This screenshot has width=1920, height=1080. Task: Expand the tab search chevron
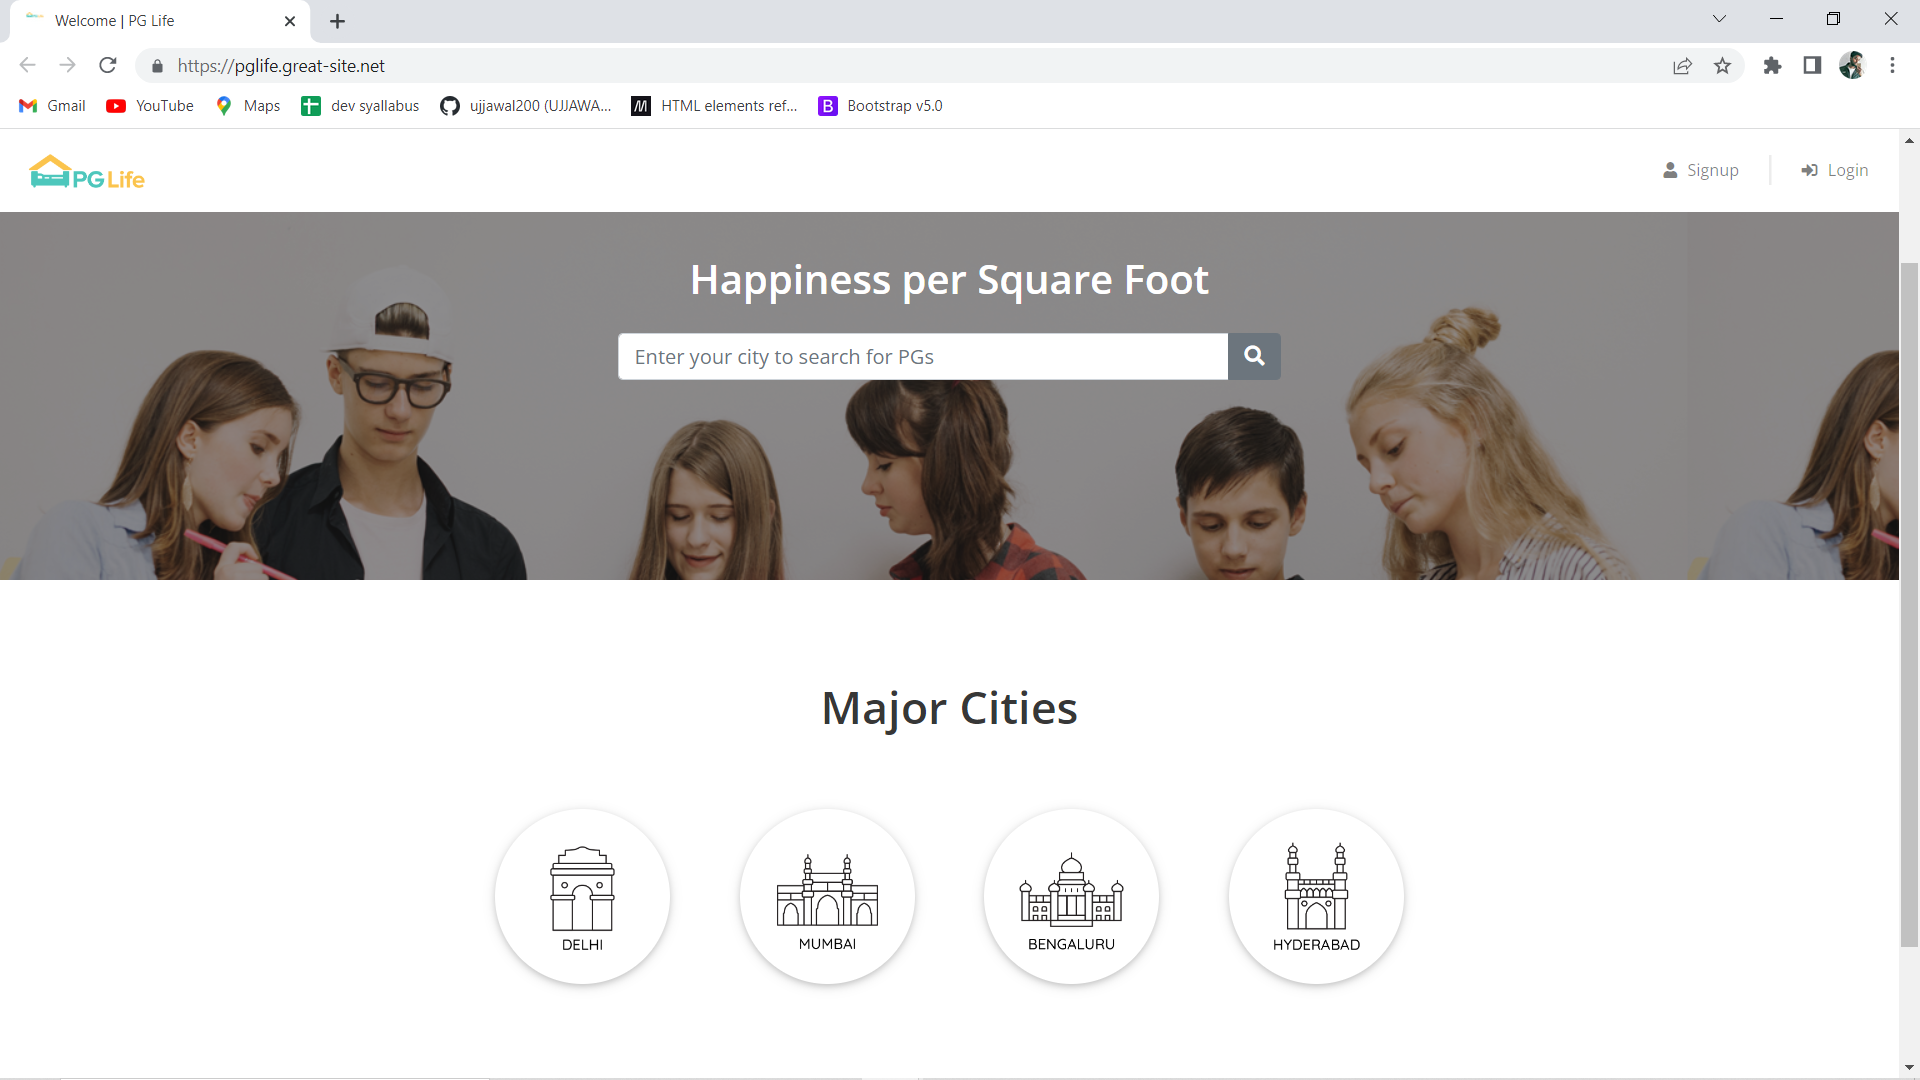click(1719, 19)
